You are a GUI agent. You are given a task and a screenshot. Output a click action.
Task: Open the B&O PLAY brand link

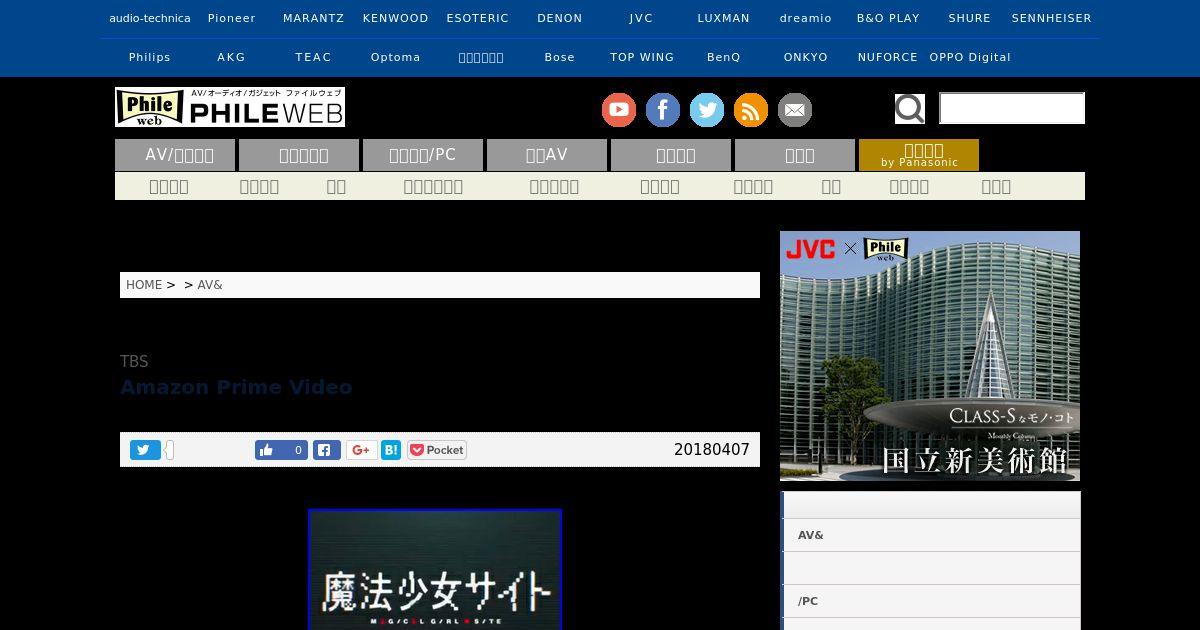888,18
